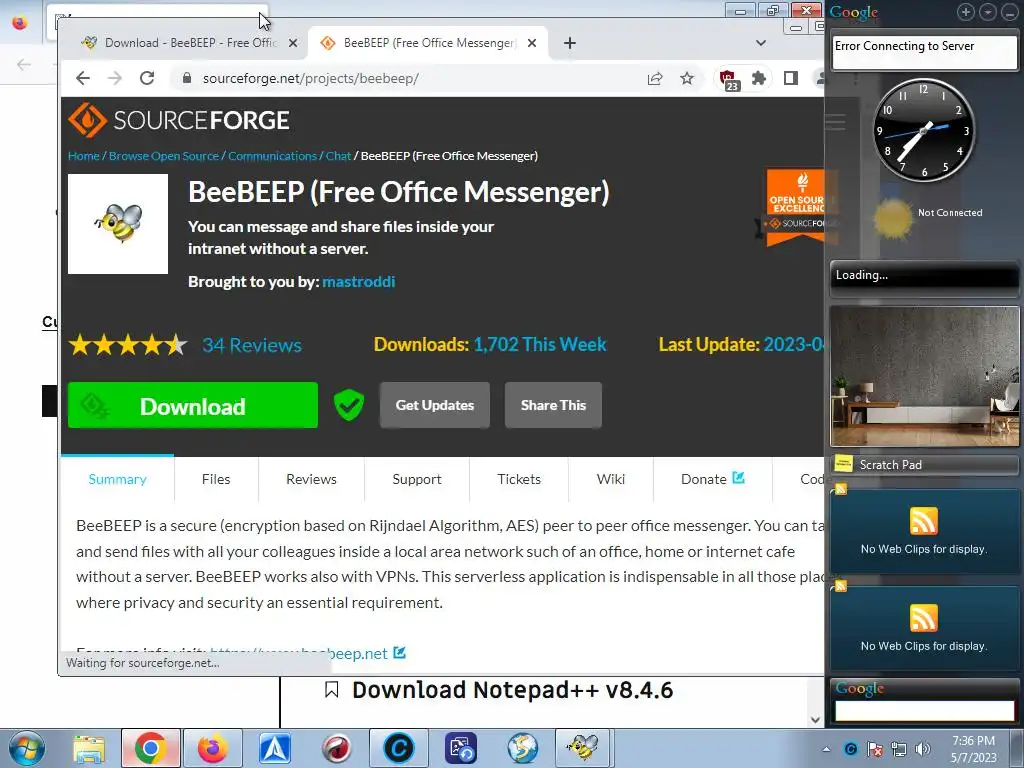Image resolution: width=1024 pixels, height=768 pixels.
Task: Go to the Home breadcrumb link
Action: 84,156
